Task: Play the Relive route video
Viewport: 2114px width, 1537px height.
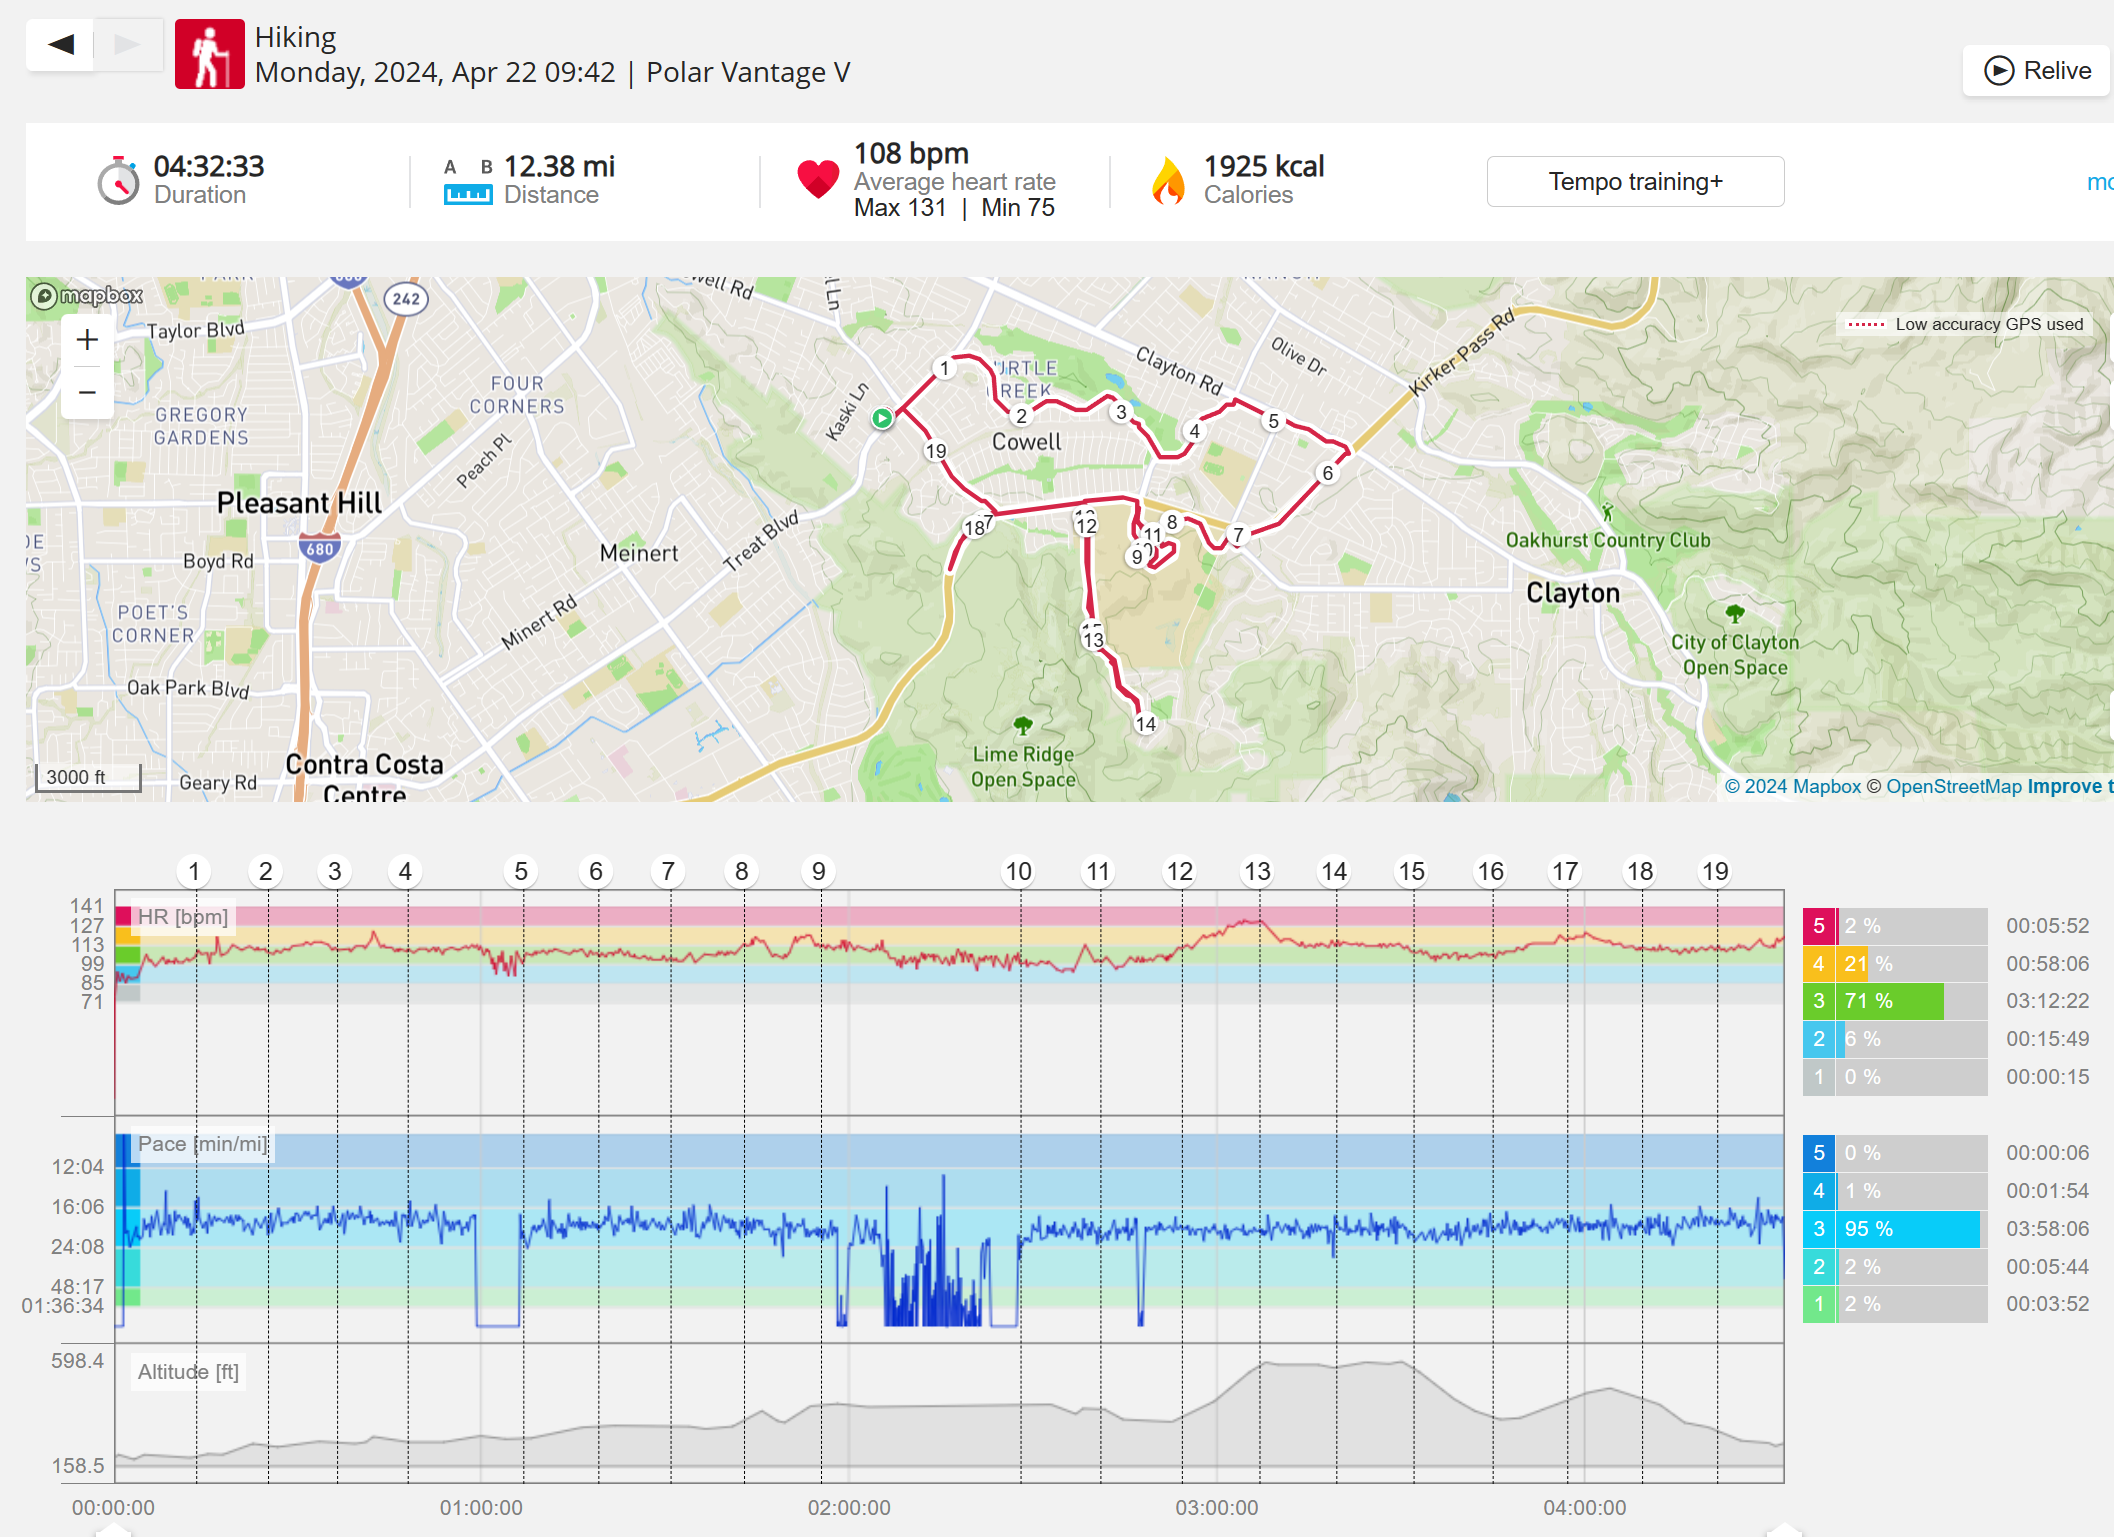Action: click(2037, 71)
